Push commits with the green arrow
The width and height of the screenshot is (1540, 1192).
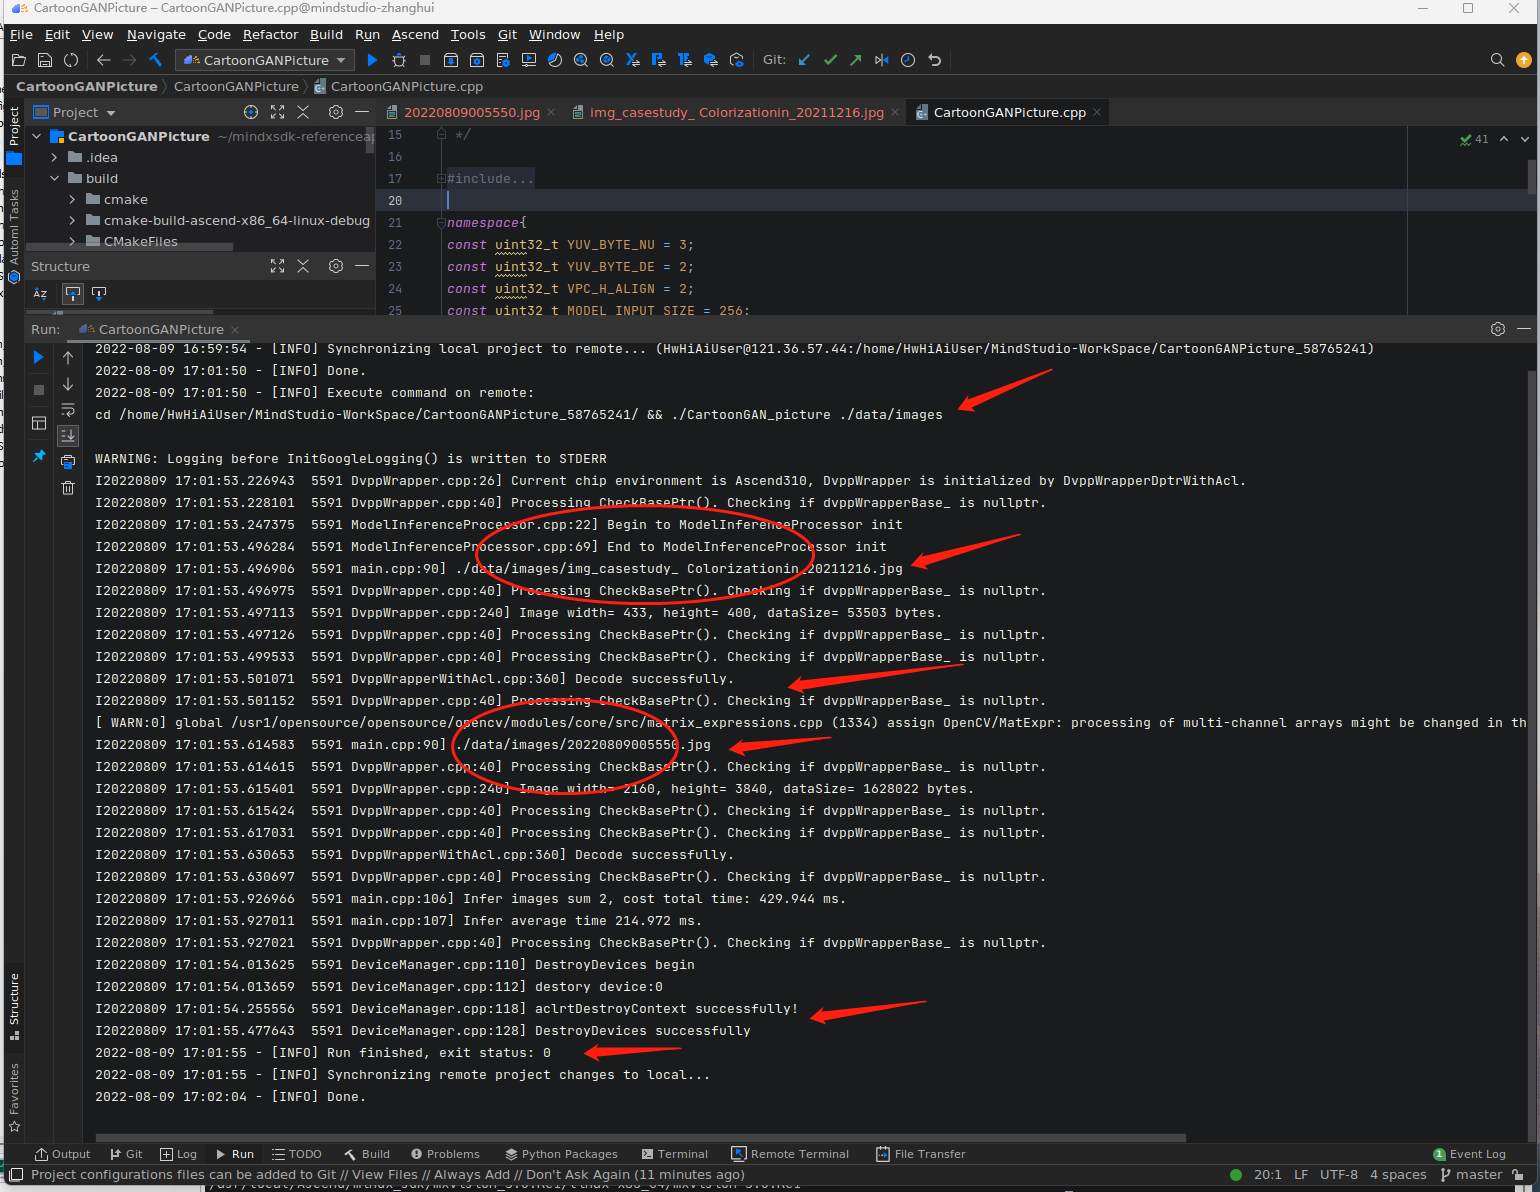tap(856, 60)
